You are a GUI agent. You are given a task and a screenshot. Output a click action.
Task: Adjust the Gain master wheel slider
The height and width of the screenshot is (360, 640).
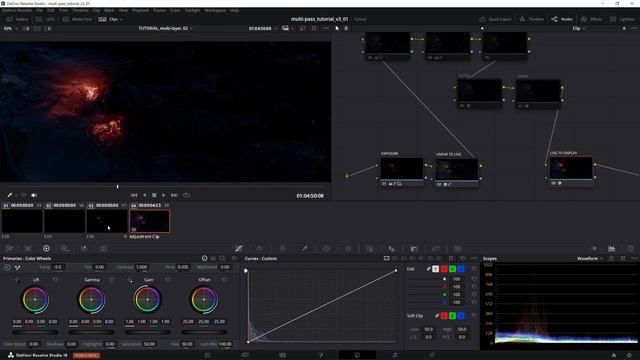(x=147, y=332)
